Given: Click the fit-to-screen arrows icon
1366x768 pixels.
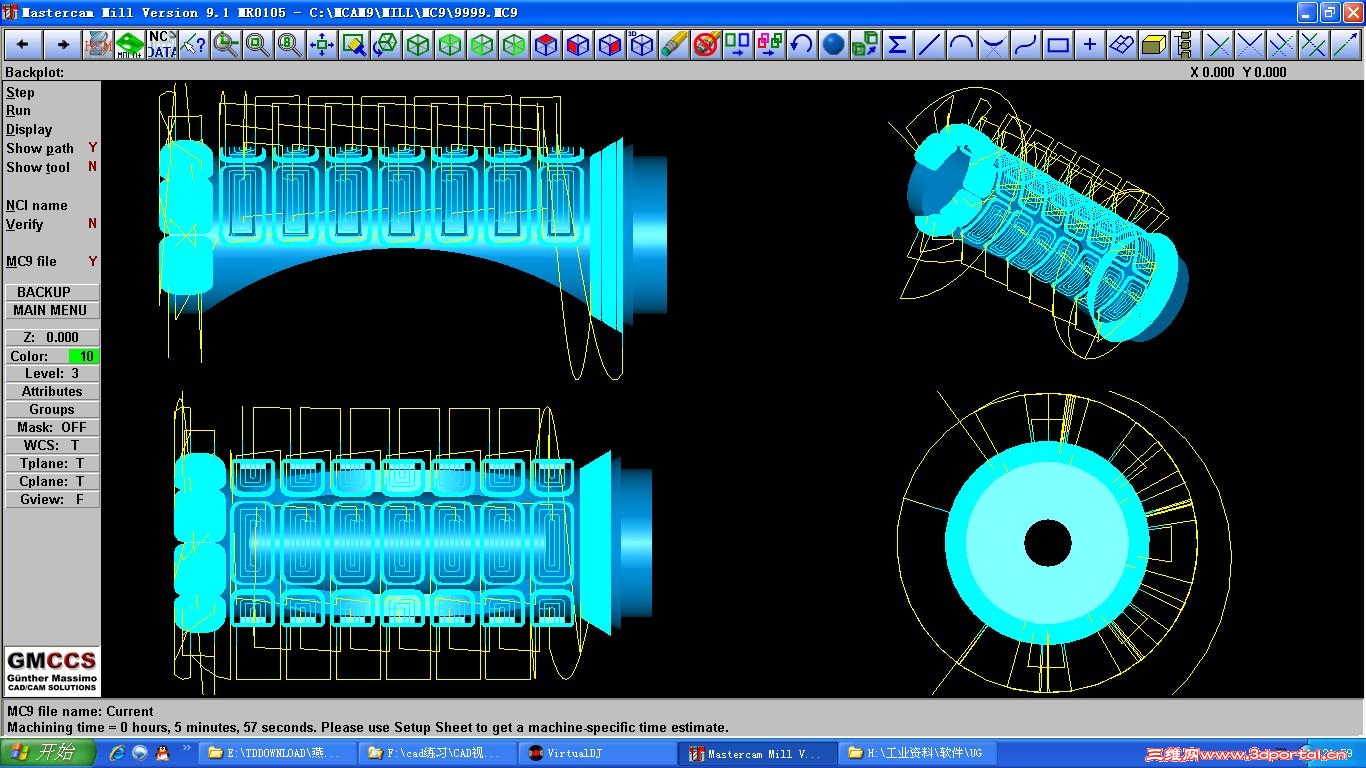Looking at the screenshot, I should point(322,45).
